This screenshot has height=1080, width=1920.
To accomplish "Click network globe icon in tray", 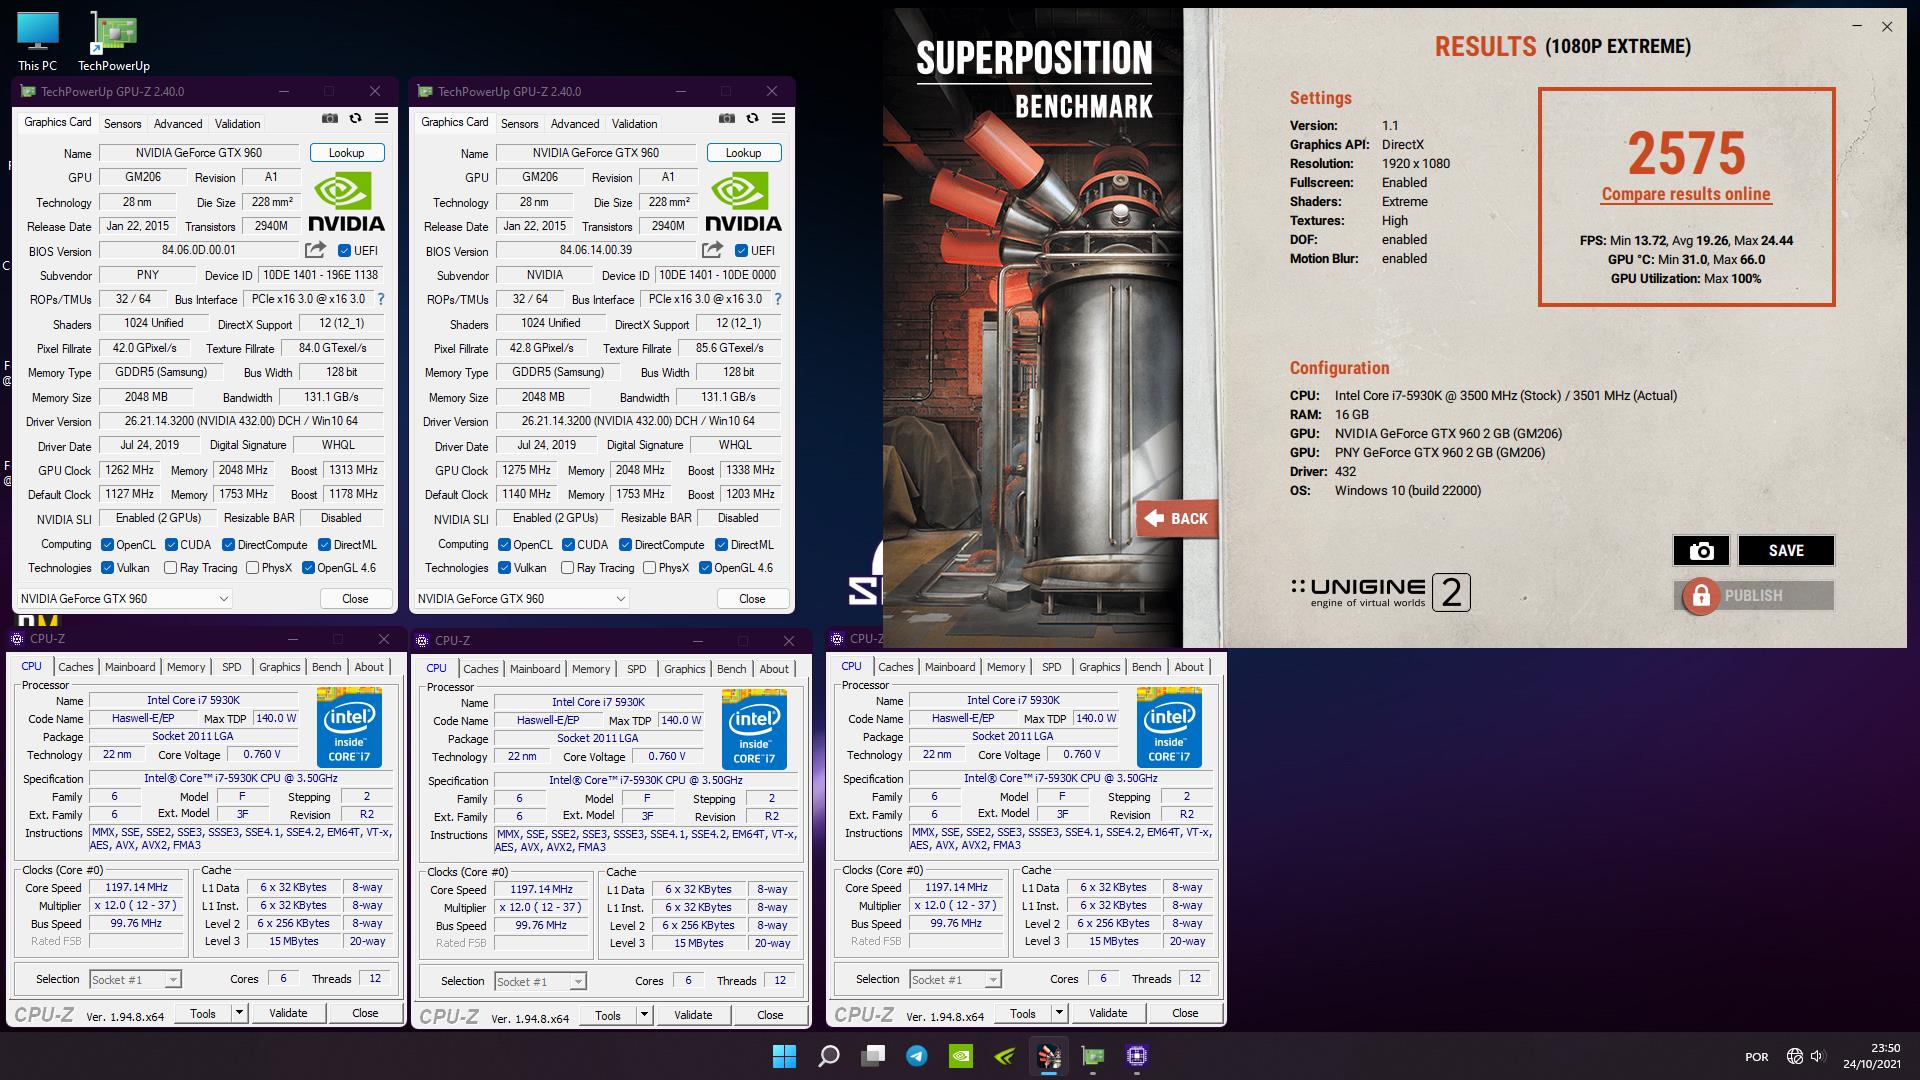I will 1795,1056.
